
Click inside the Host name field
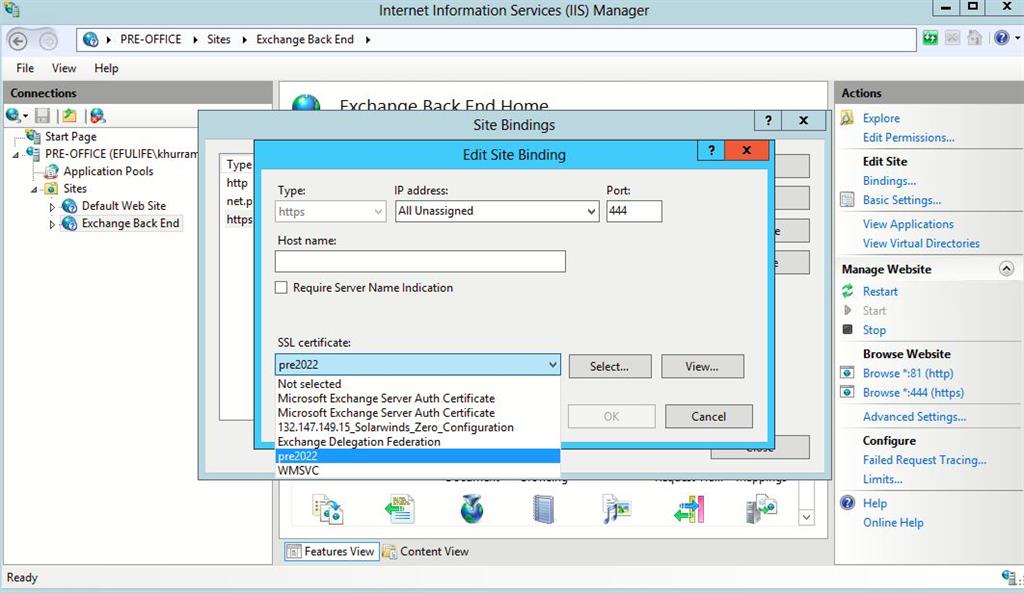(x=418, y=261)
